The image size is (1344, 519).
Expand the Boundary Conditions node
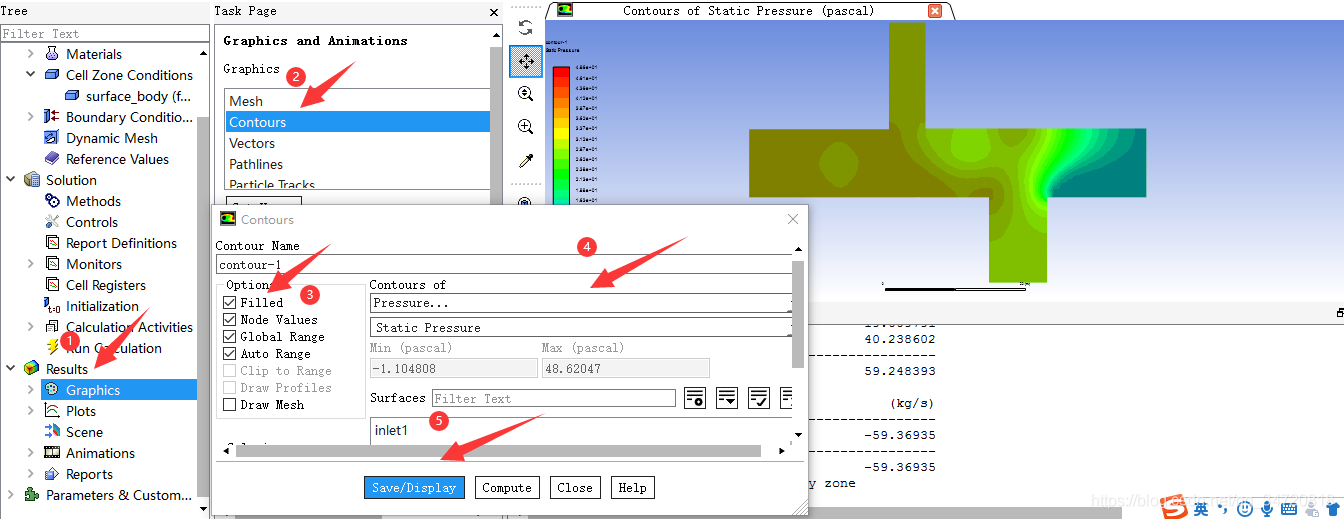31,117
